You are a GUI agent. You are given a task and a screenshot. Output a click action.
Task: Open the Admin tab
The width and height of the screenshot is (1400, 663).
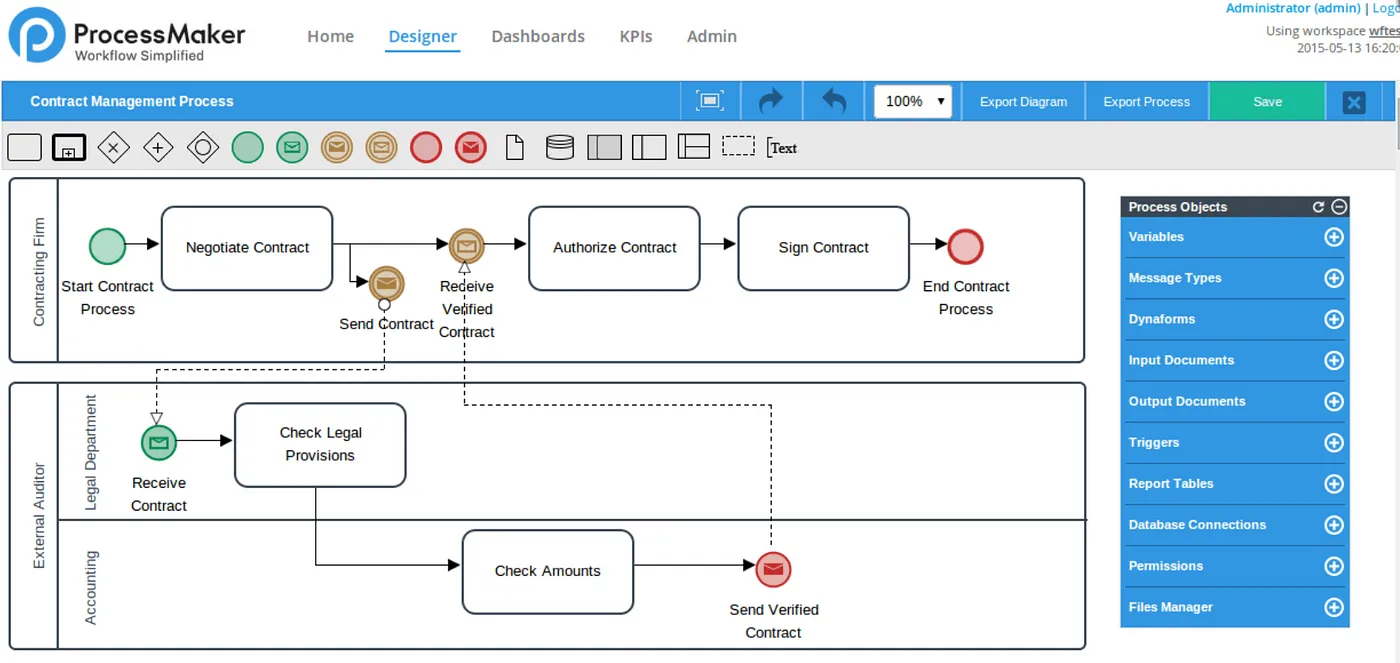coord(712,36)
